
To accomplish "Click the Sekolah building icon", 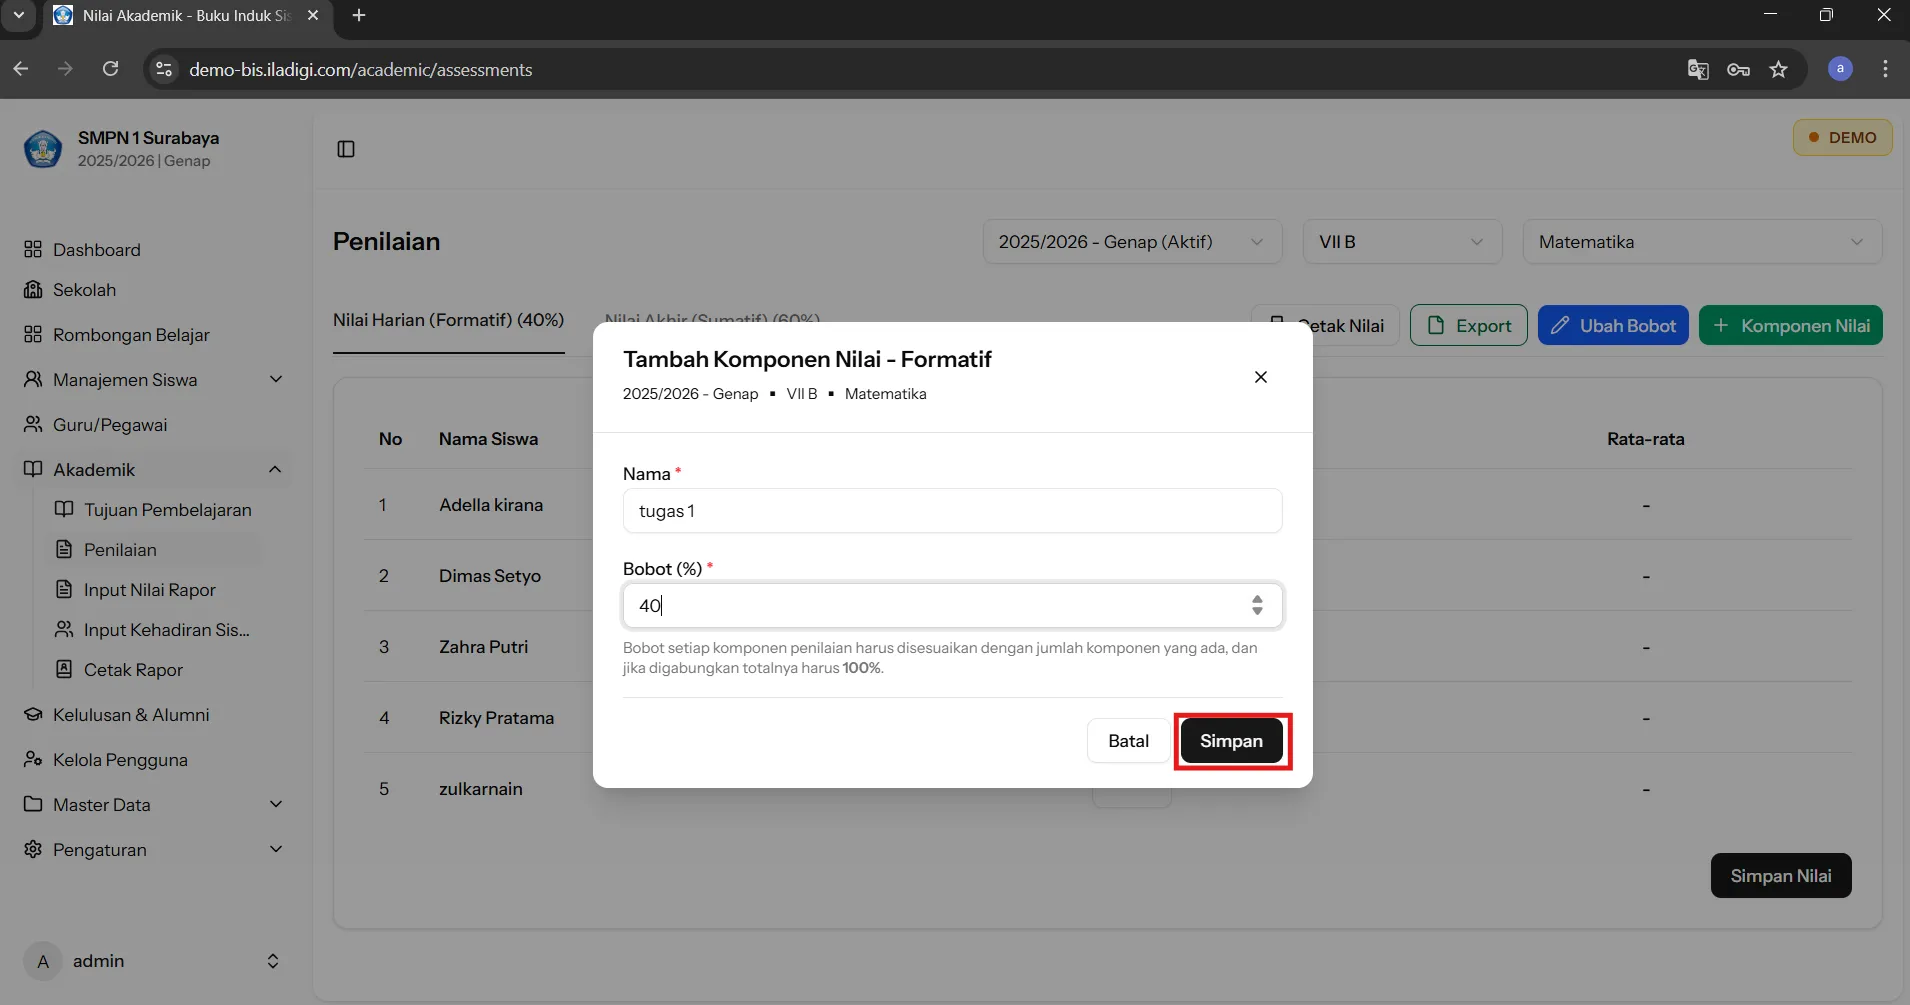I will (x=33, y=290).
